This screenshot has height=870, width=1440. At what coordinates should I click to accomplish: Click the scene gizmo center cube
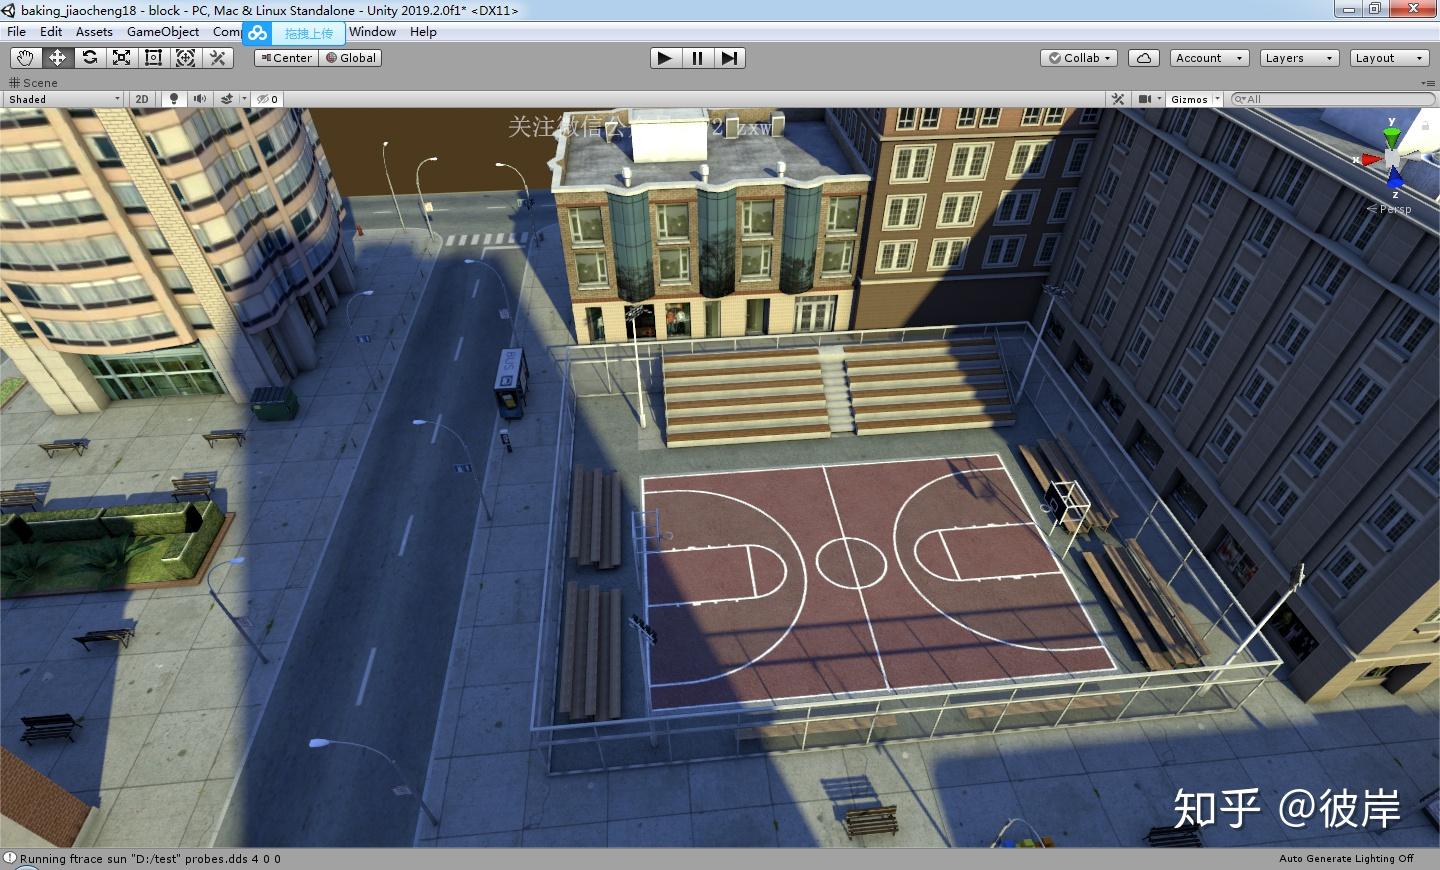[x=1393, y=158]
